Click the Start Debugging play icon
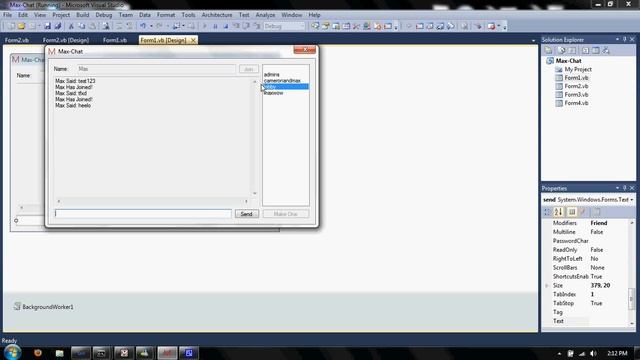 (x=205, y=26)
